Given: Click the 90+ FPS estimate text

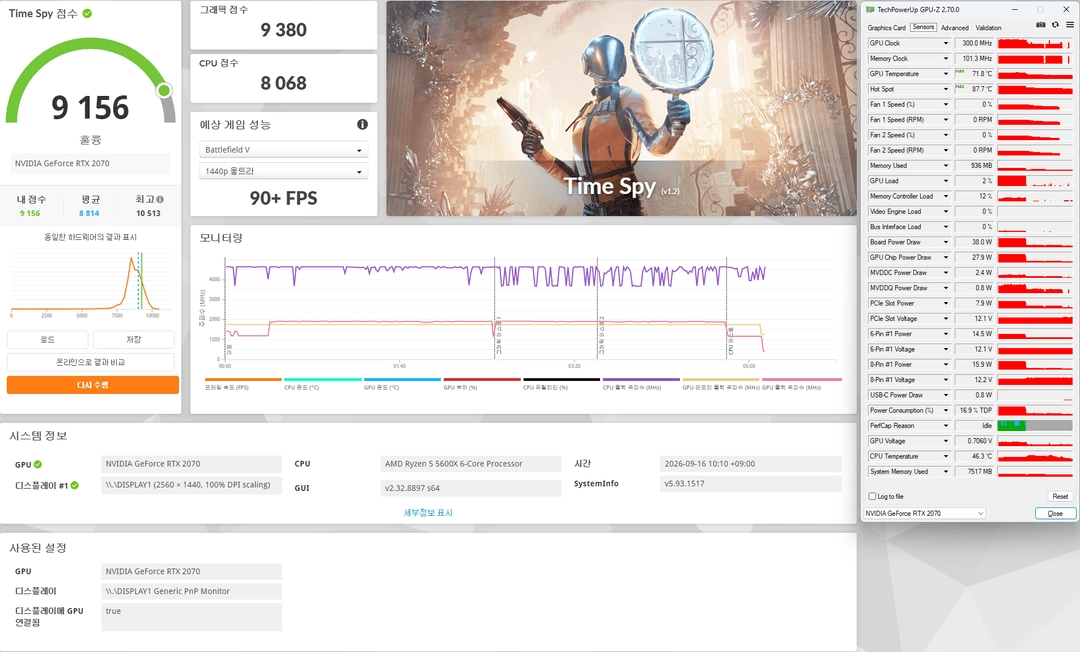Looking at the screenshot, I should pyautogui.click(x=284, y=198).
